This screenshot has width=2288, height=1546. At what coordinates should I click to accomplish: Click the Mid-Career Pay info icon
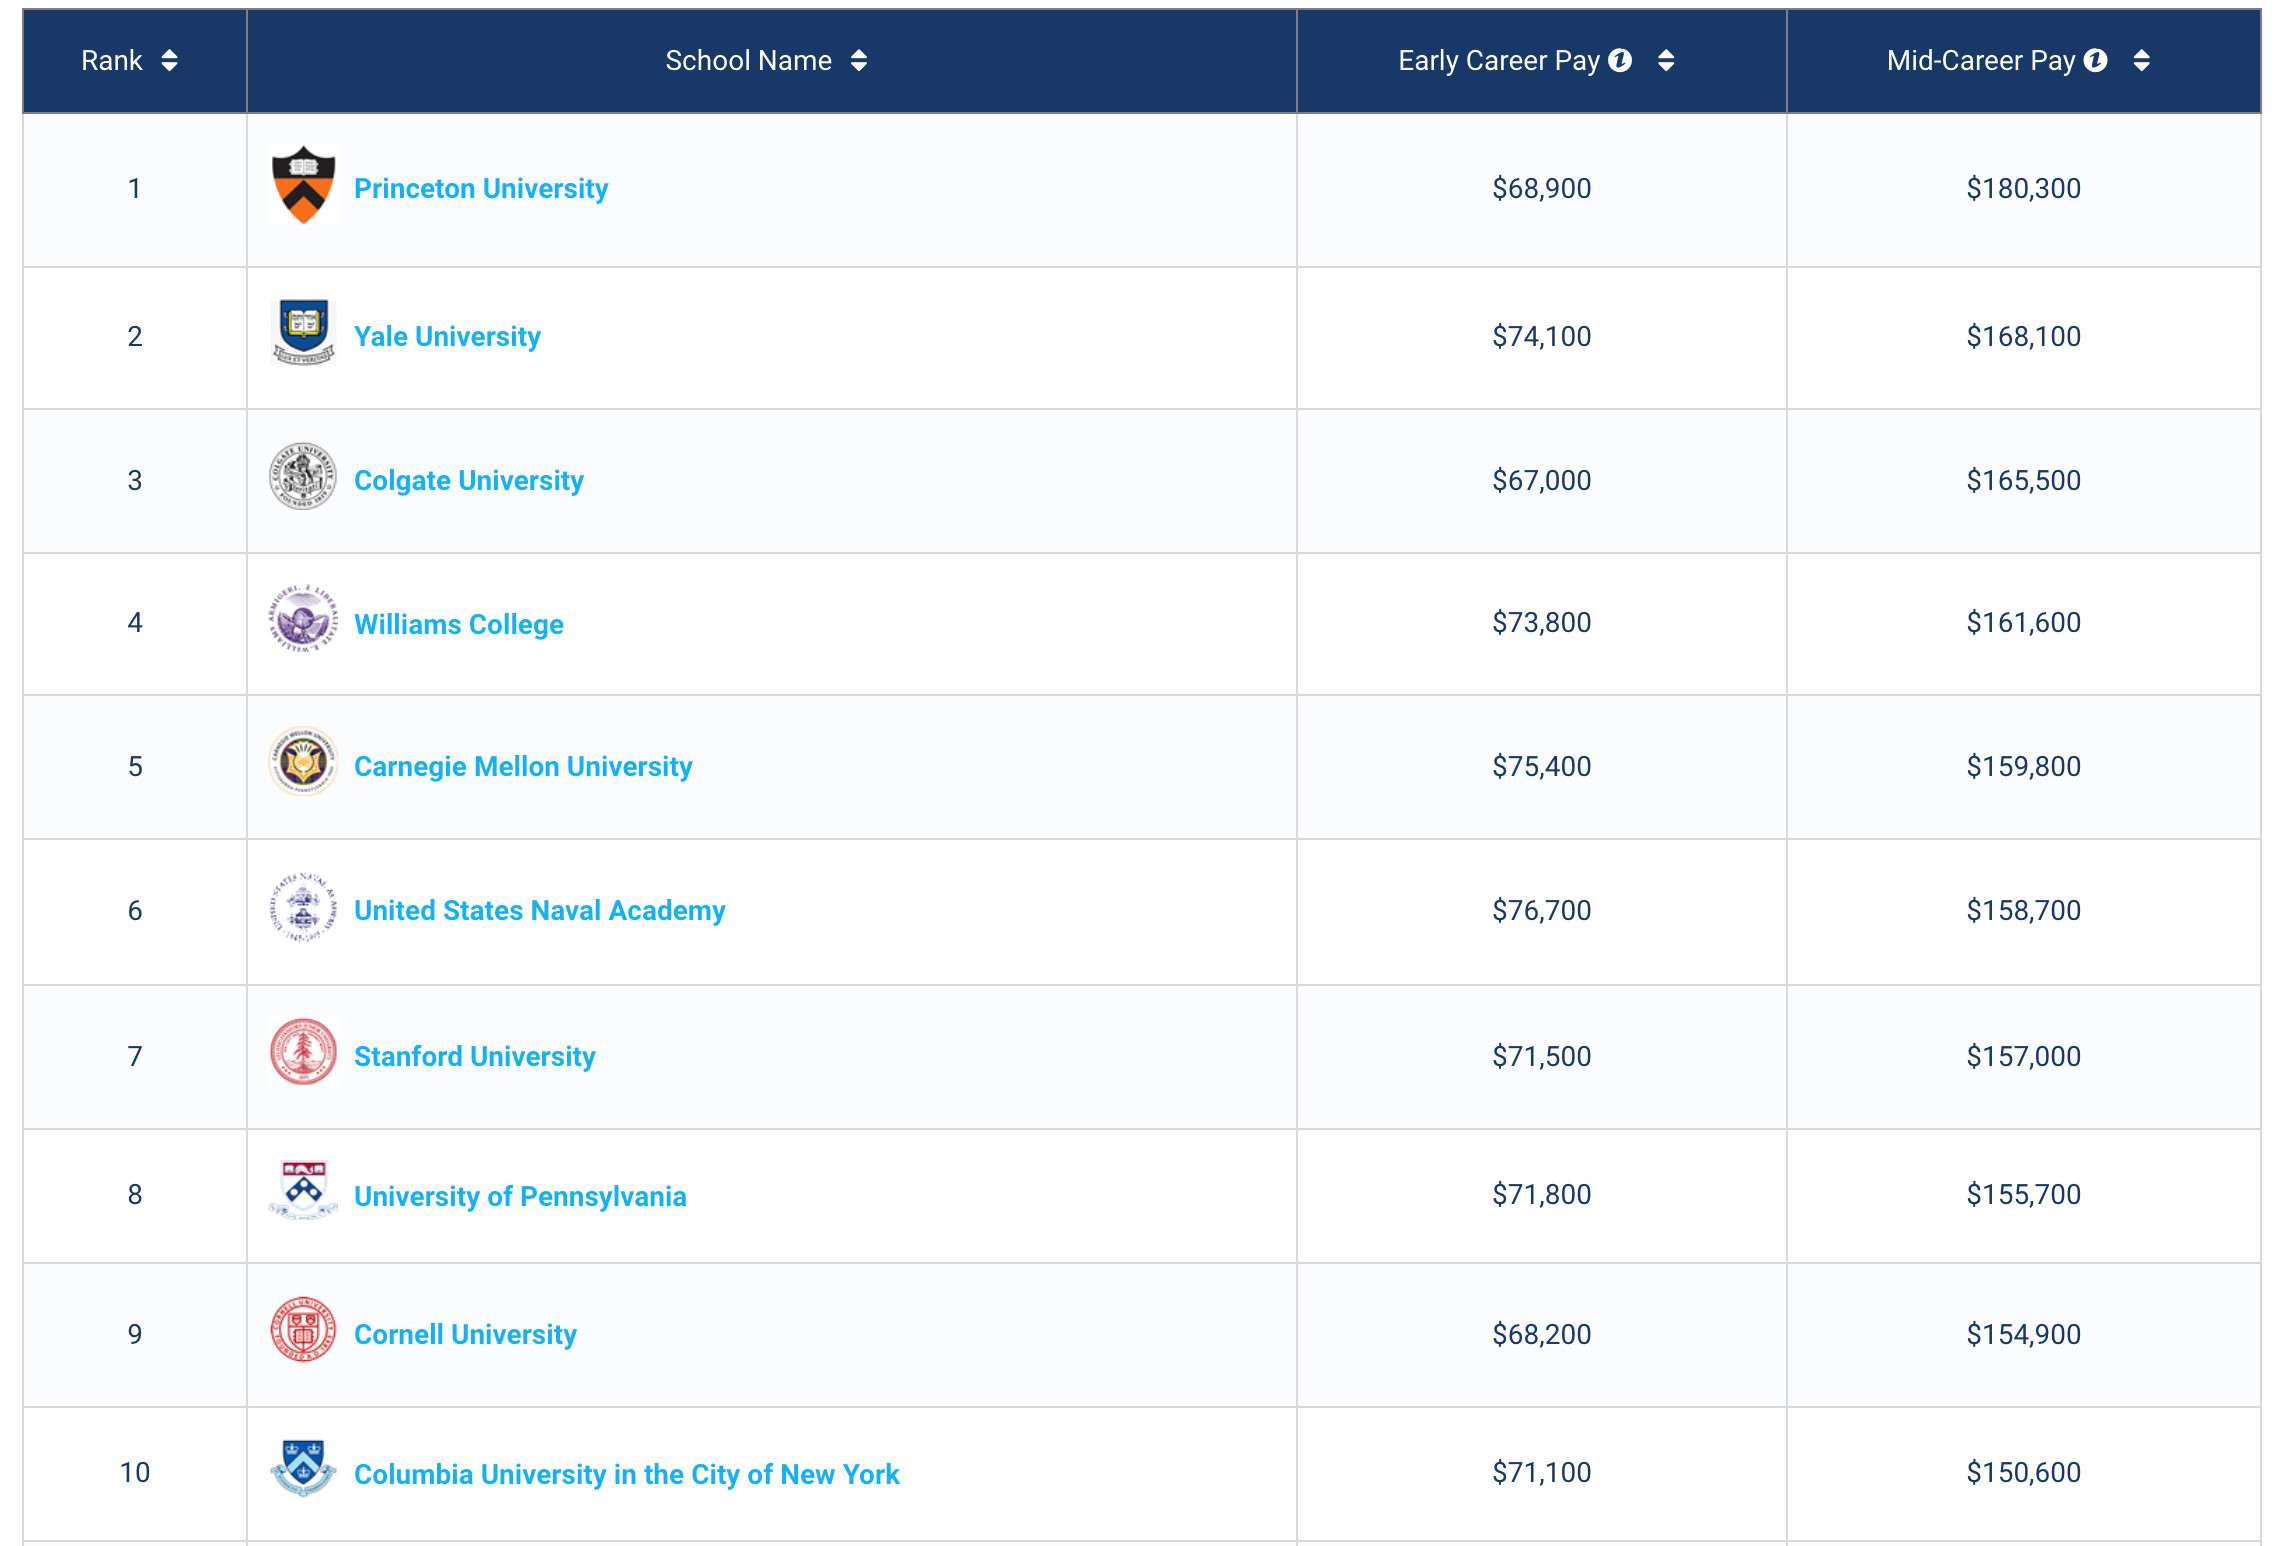(x=2096, y=61)
